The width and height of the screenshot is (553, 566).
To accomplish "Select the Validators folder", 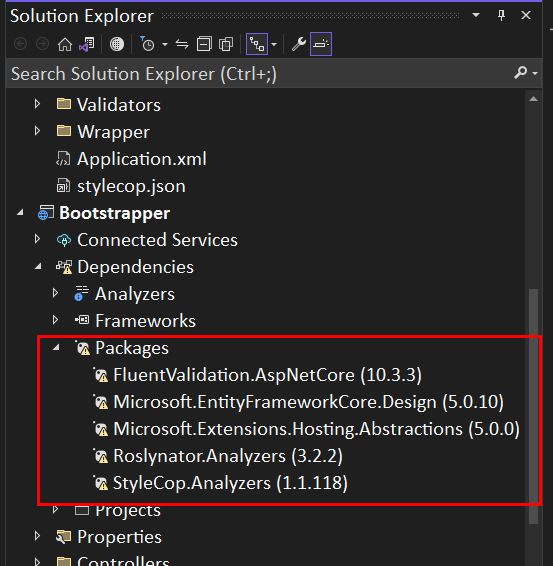I will point(118,105).
